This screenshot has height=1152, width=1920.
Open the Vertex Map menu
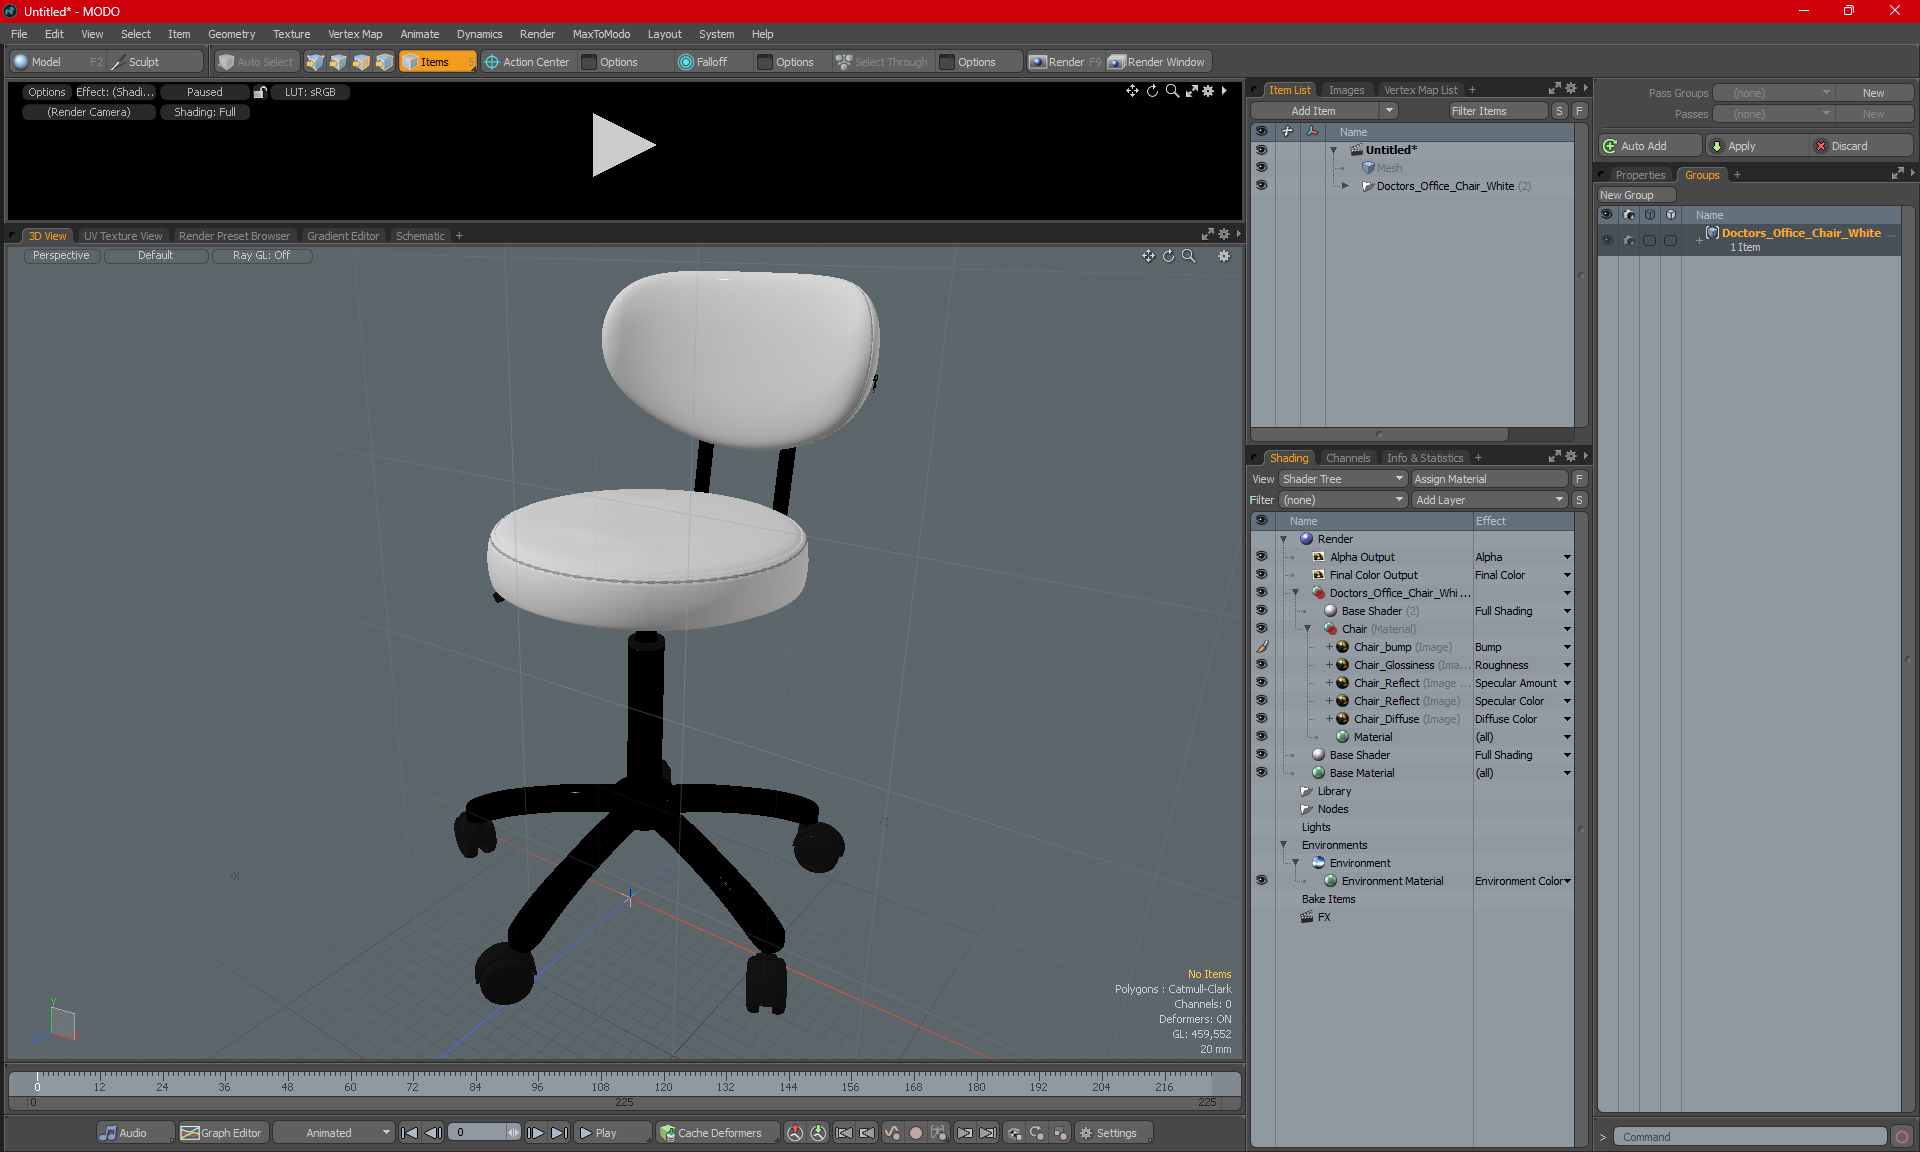tap(355, 34)
